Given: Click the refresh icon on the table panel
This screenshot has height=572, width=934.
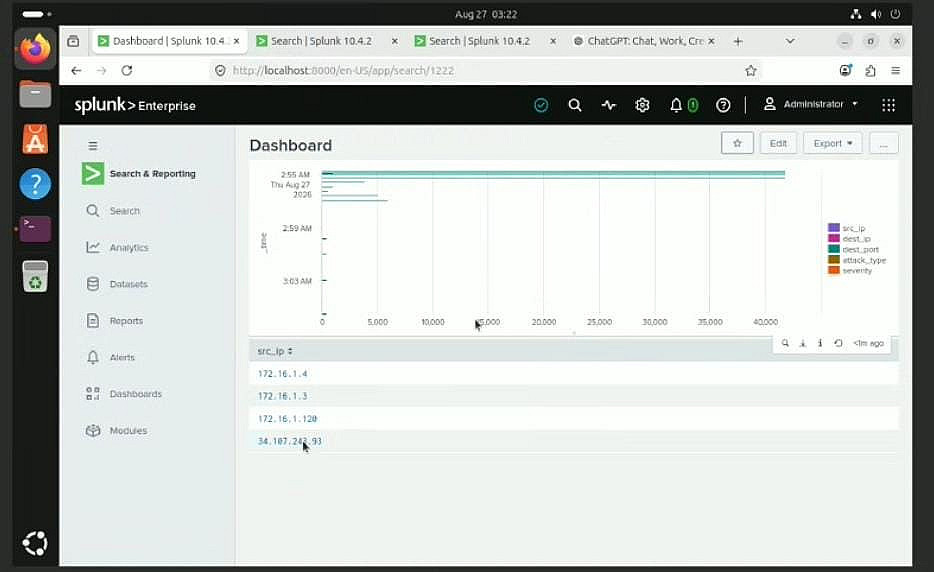Looking at the screenshot, I should tap(838, 343).
